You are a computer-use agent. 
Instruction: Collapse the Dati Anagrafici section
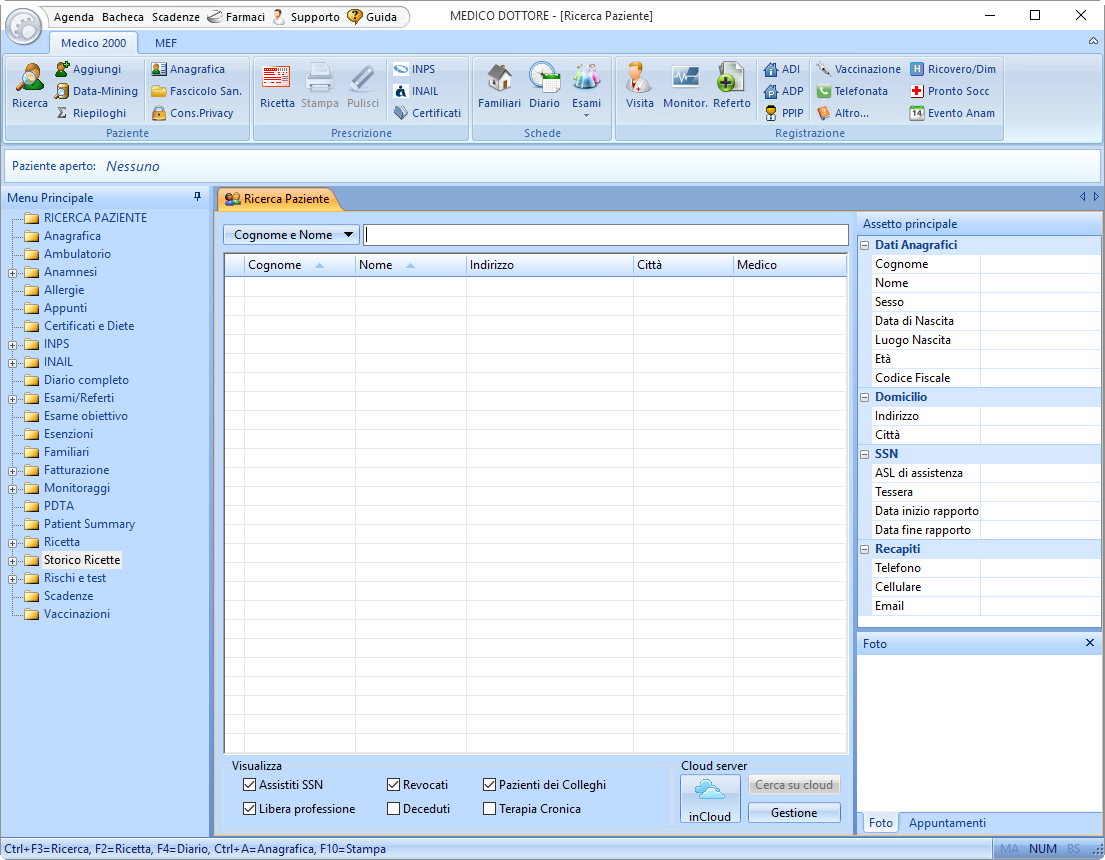(865, 245)
